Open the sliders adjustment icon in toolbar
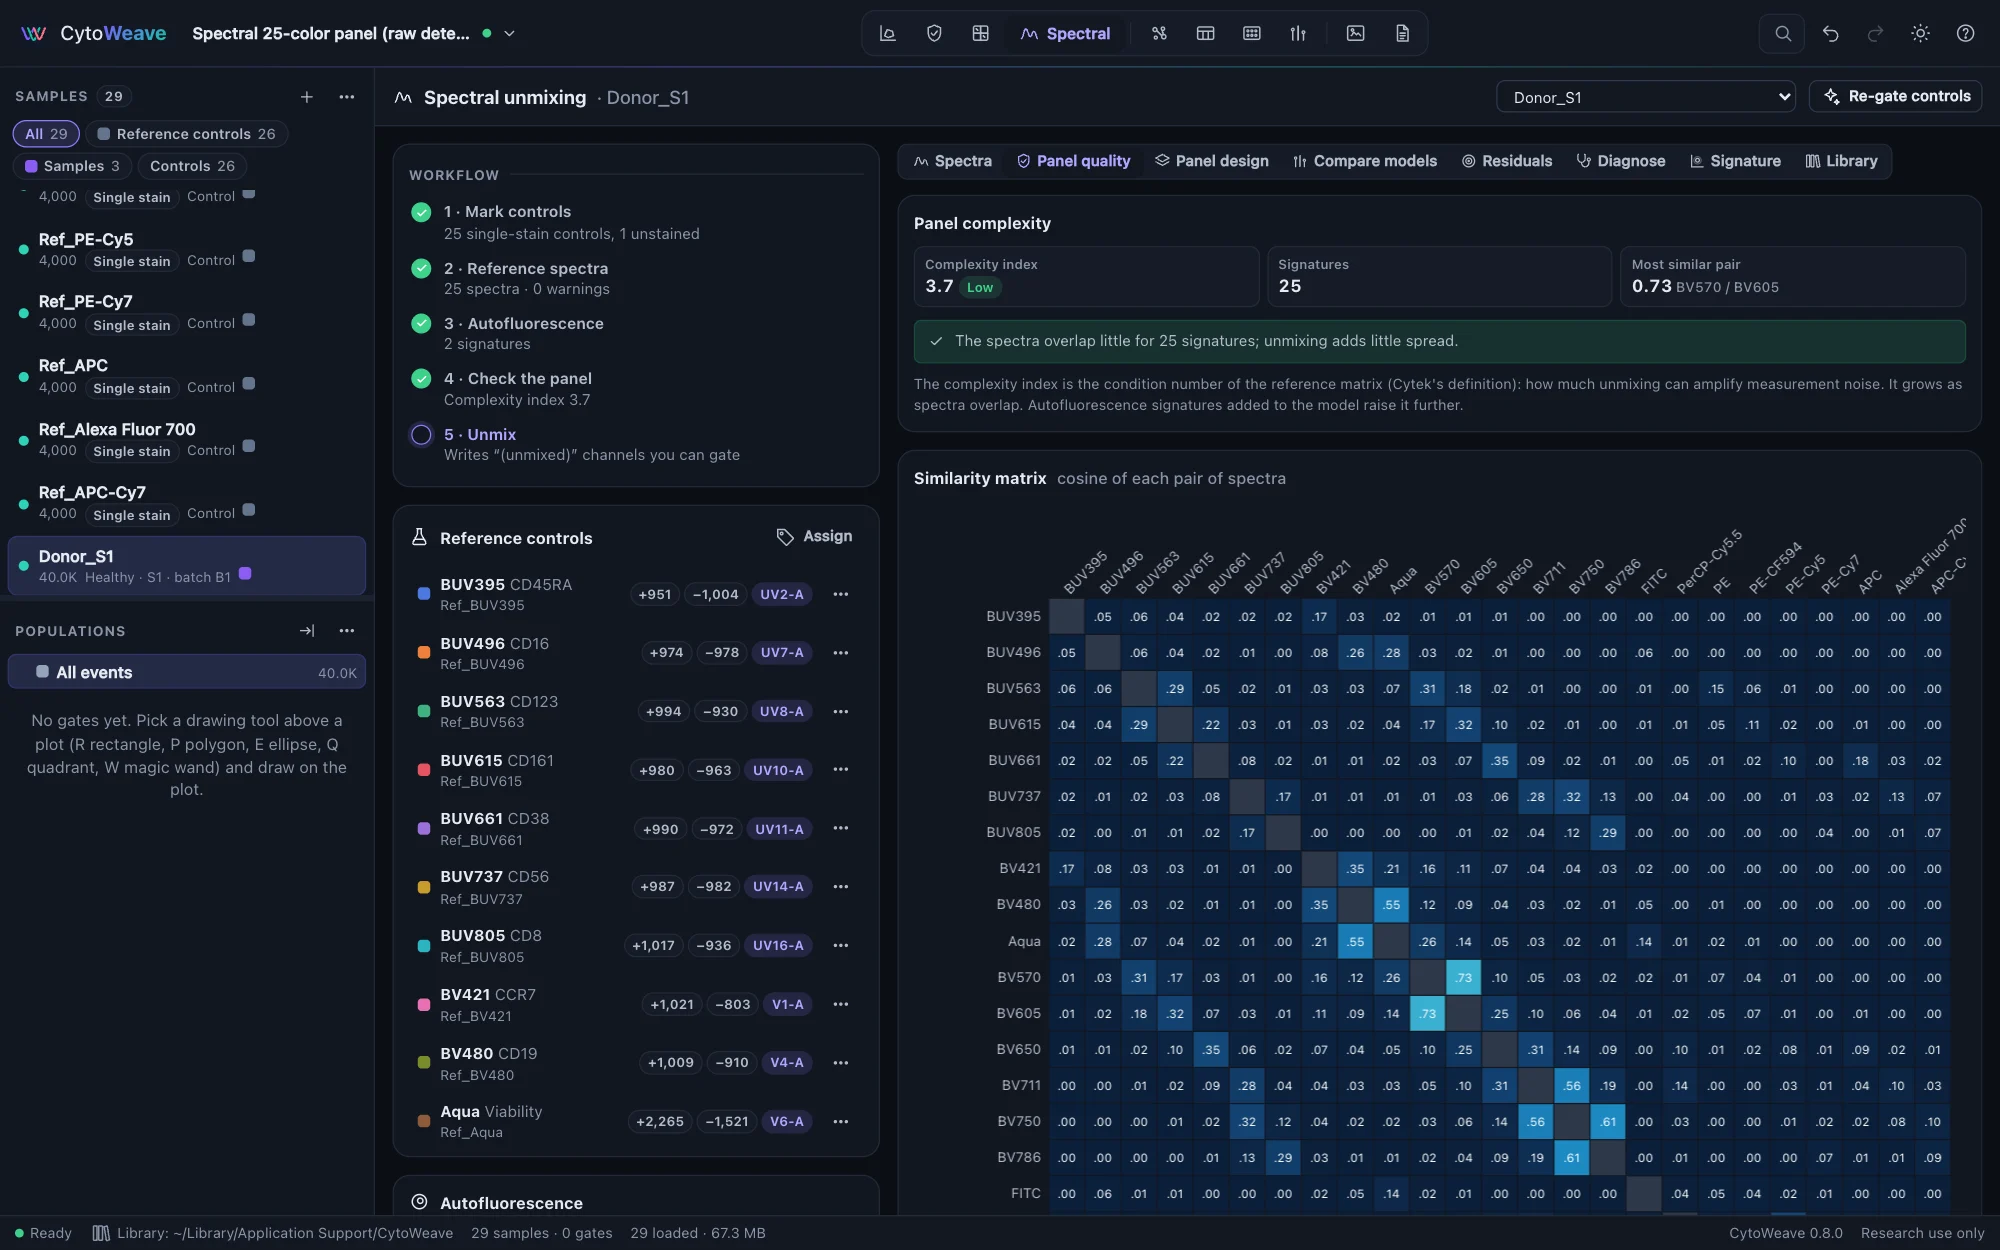Screen dimensions: 2000x1250 1298,33
